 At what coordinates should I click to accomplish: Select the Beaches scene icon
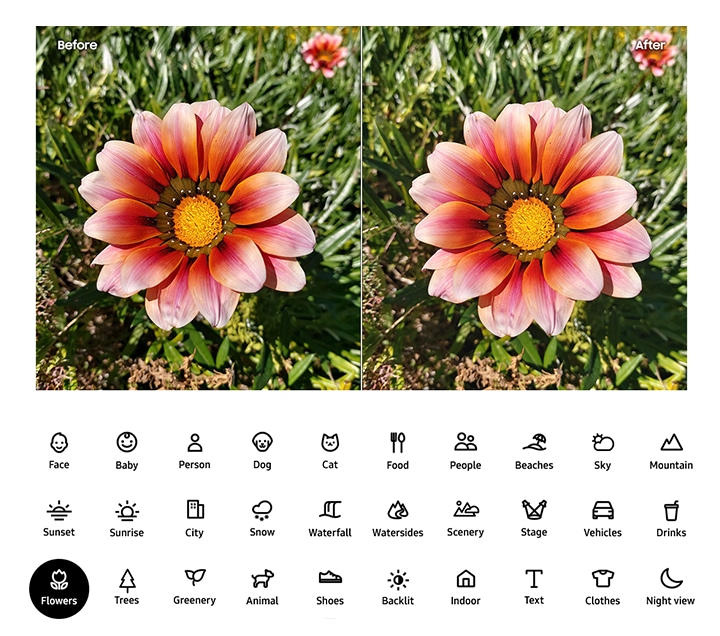pos(534,442)
